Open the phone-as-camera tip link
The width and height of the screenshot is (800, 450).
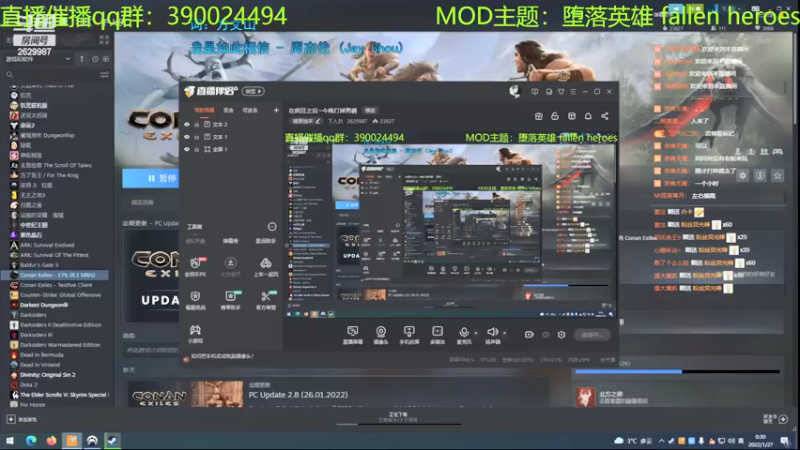222,356
